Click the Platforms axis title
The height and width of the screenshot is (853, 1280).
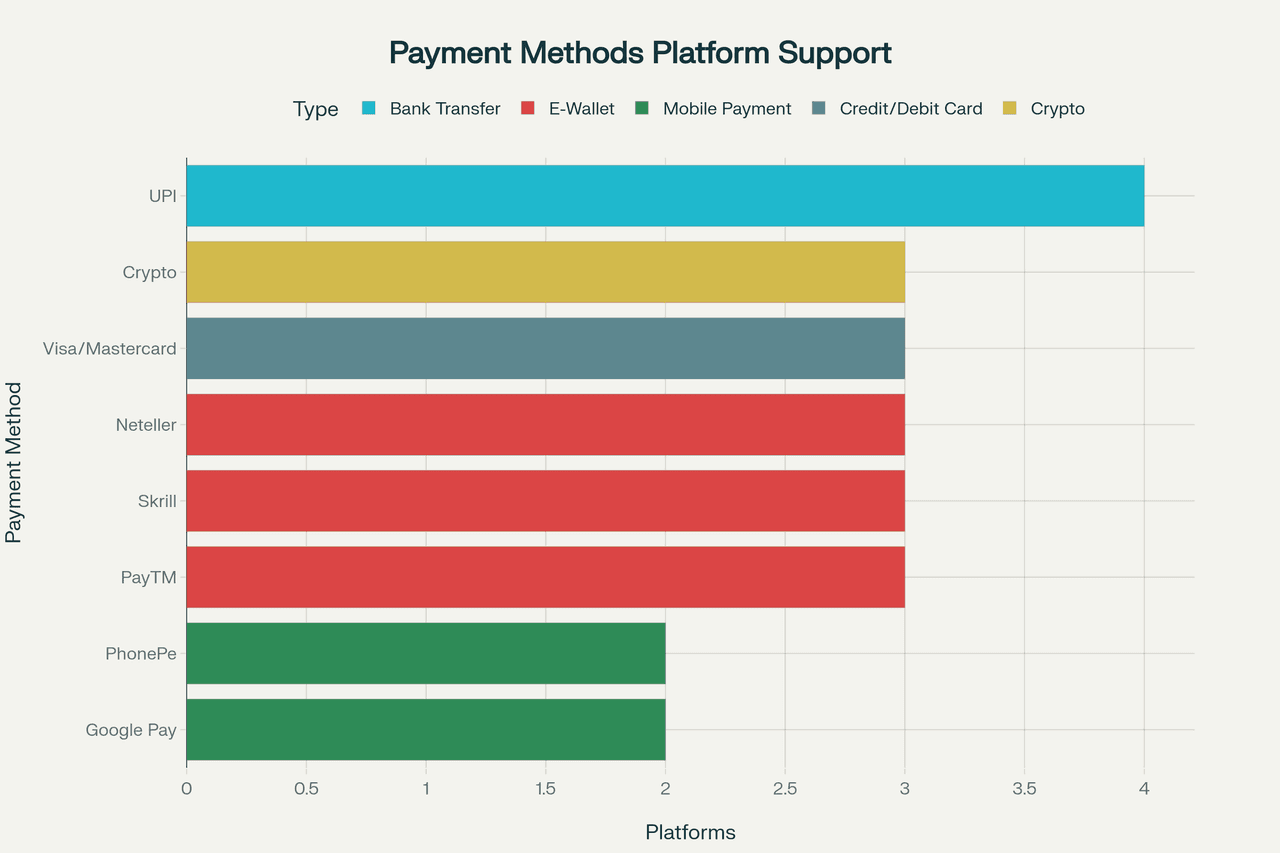pyautogui.click(x=690, y=831)
